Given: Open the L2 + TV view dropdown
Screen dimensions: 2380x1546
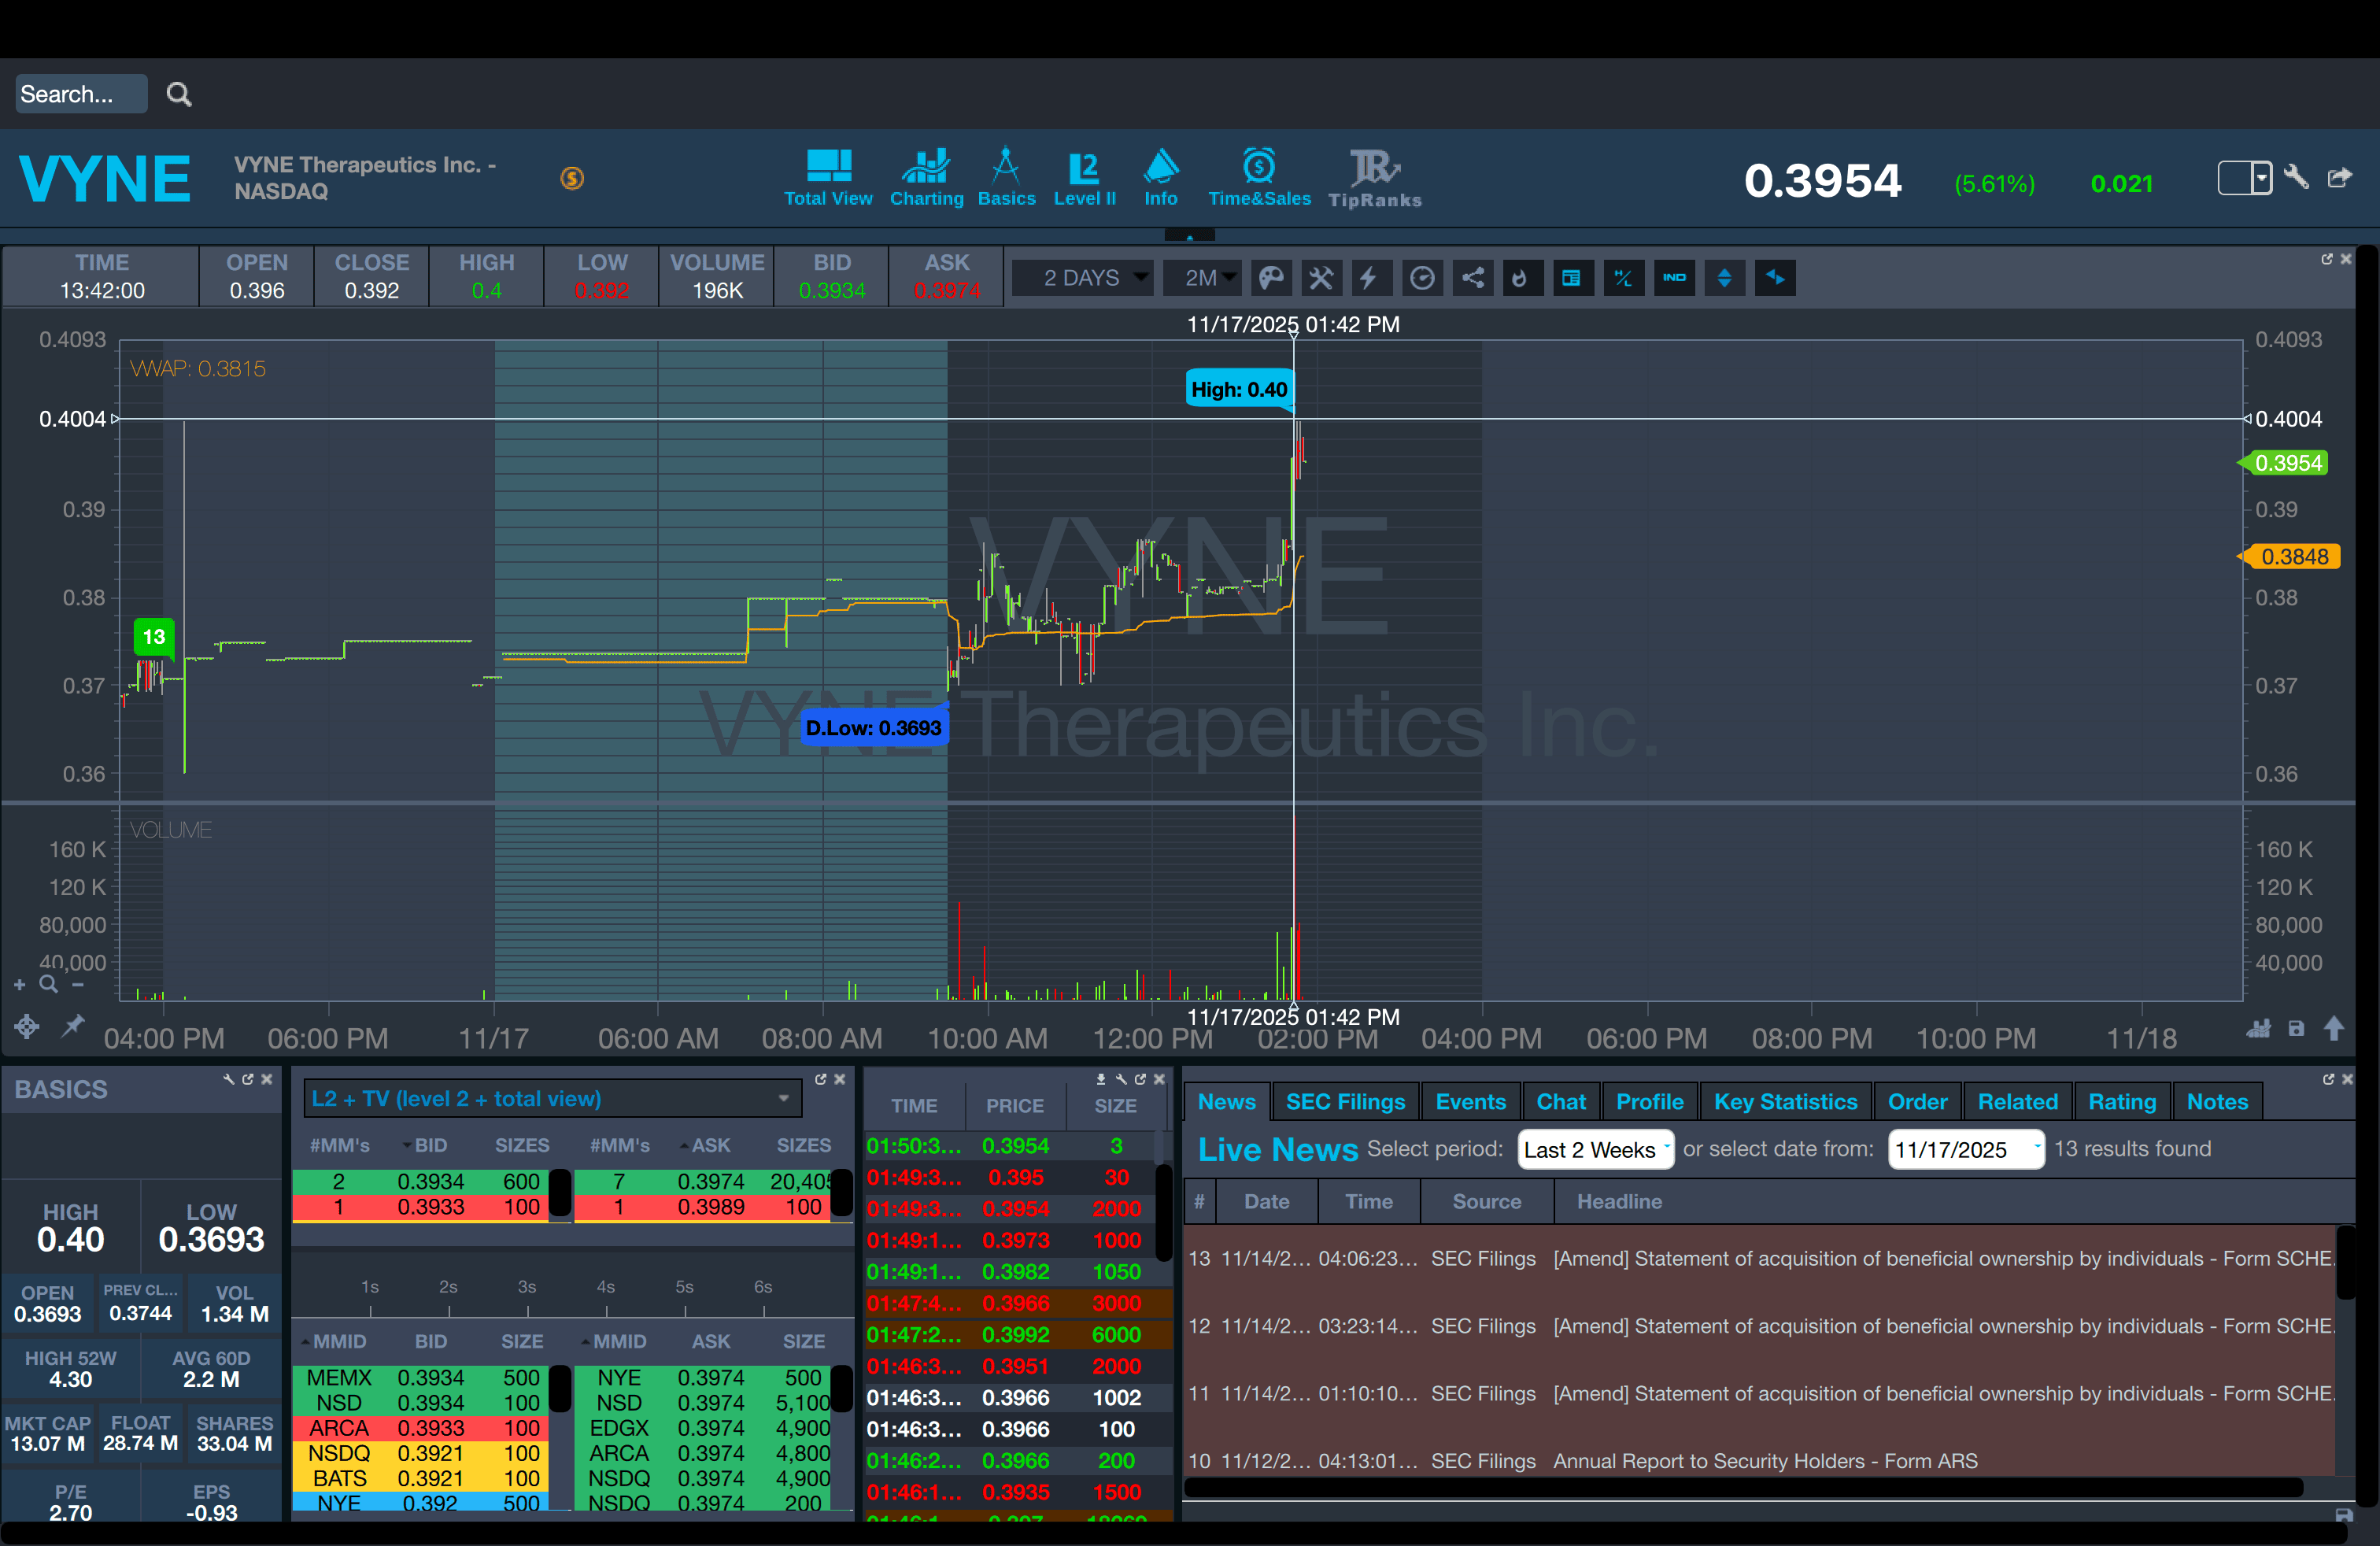Looking at the screenshot, I should (x=552, y=1098).
